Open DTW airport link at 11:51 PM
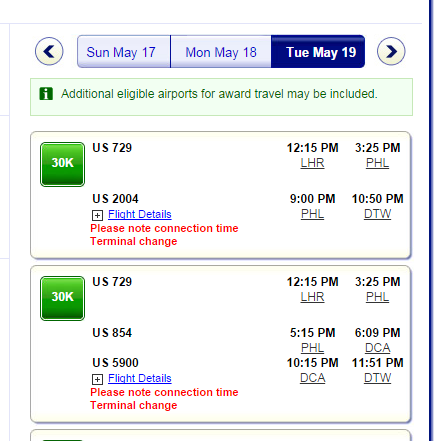Image resolution: width=445 pixels, height=441 pixels. point(377,378)
